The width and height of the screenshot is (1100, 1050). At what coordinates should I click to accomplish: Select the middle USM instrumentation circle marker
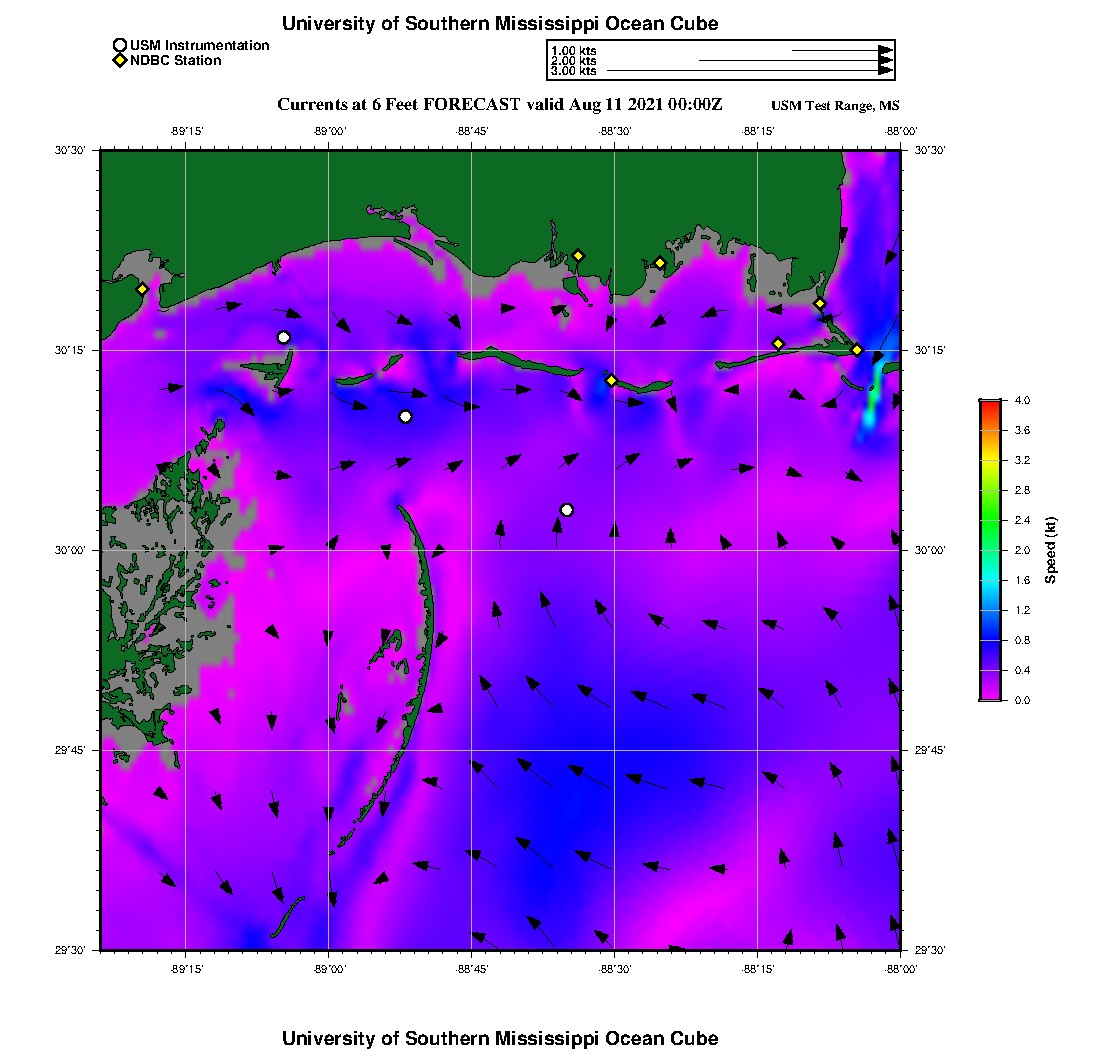405,416
